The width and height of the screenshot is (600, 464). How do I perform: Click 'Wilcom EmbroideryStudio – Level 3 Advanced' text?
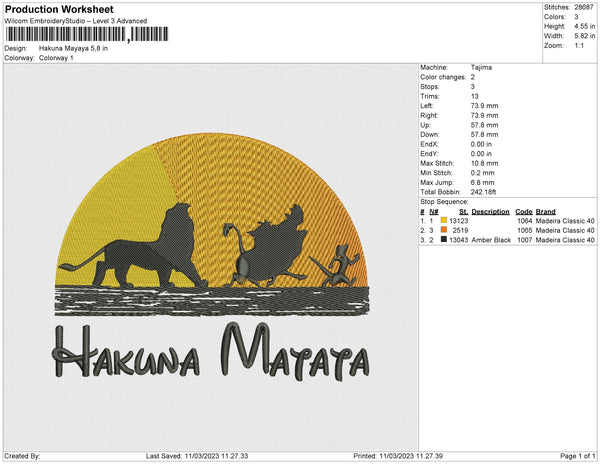coord(76,21)
